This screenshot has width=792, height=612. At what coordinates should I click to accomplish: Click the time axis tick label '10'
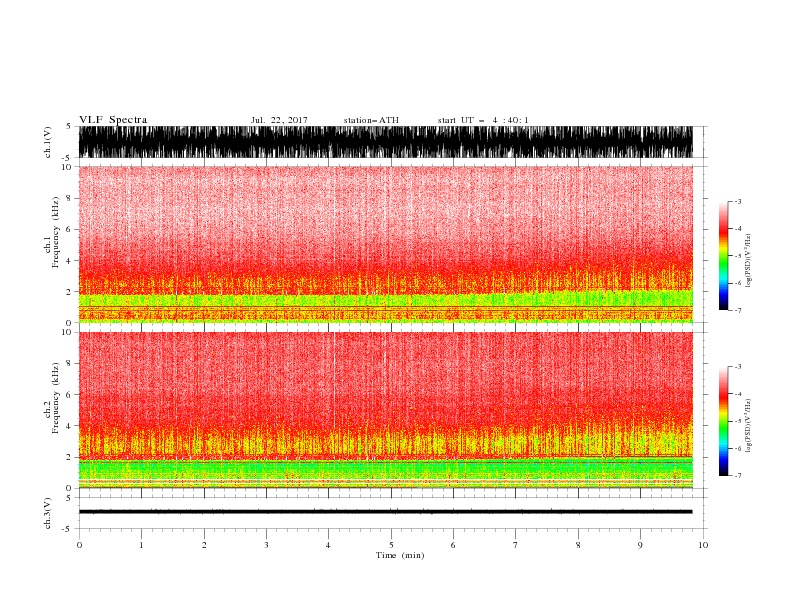click(x=703, y=545)
